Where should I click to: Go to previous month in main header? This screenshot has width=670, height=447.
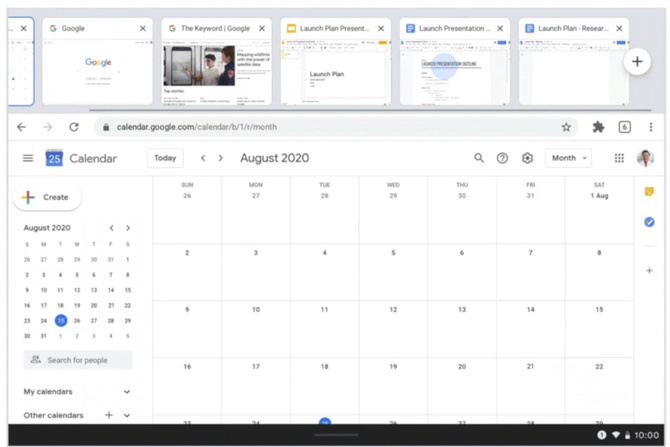pyautogui.click(x=203, y=158)
